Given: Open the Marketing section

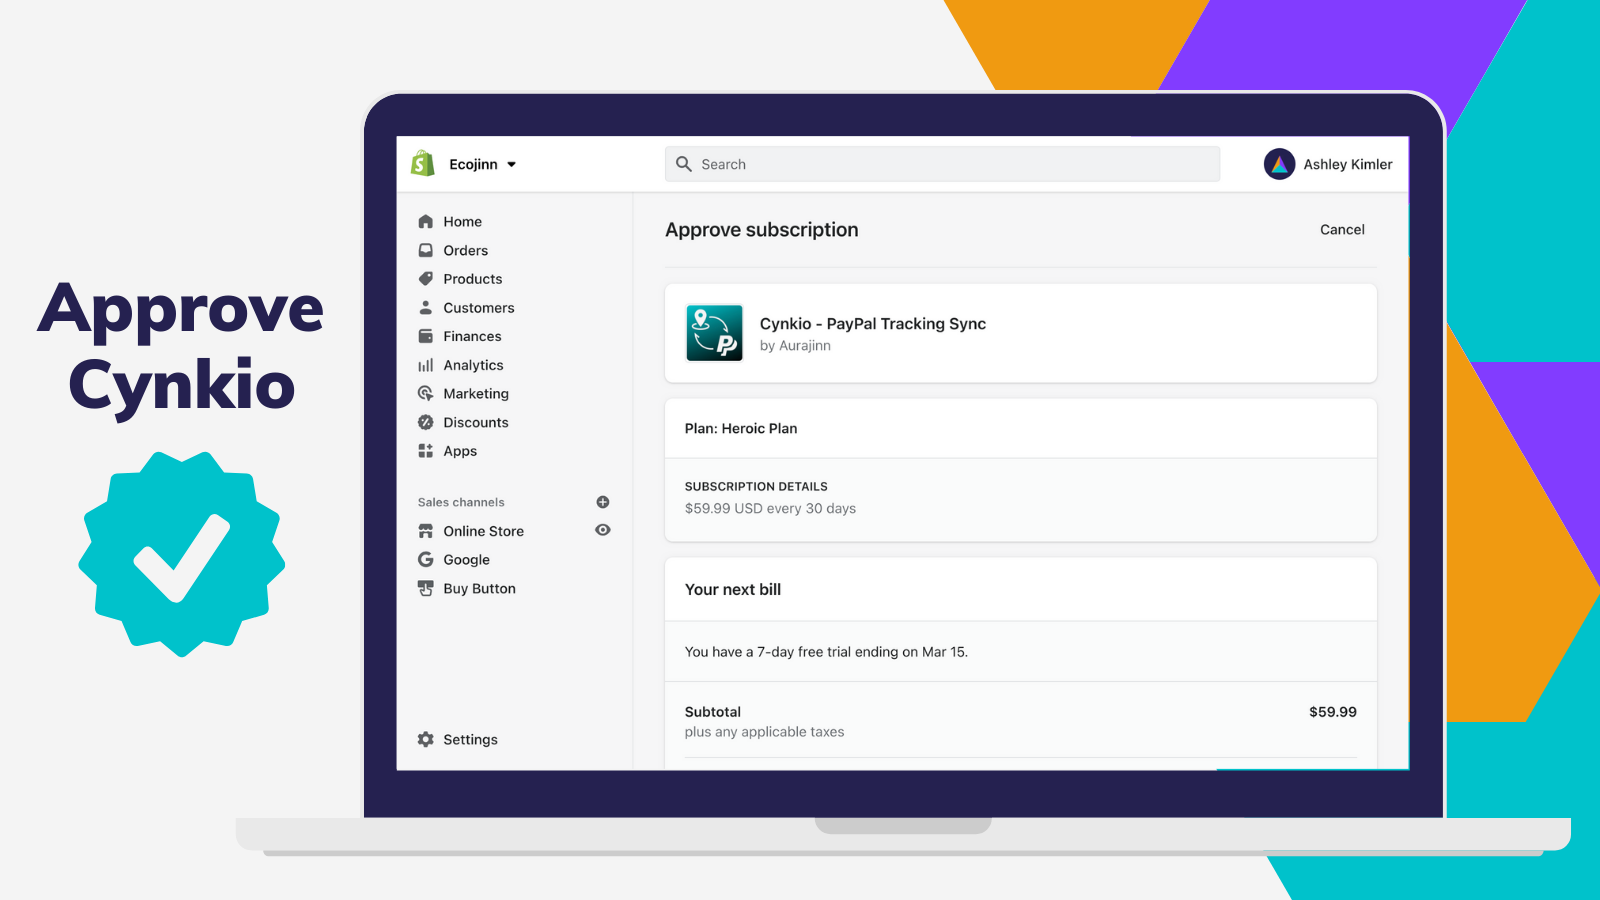Looking at the screenshot, I should (476, 394).
